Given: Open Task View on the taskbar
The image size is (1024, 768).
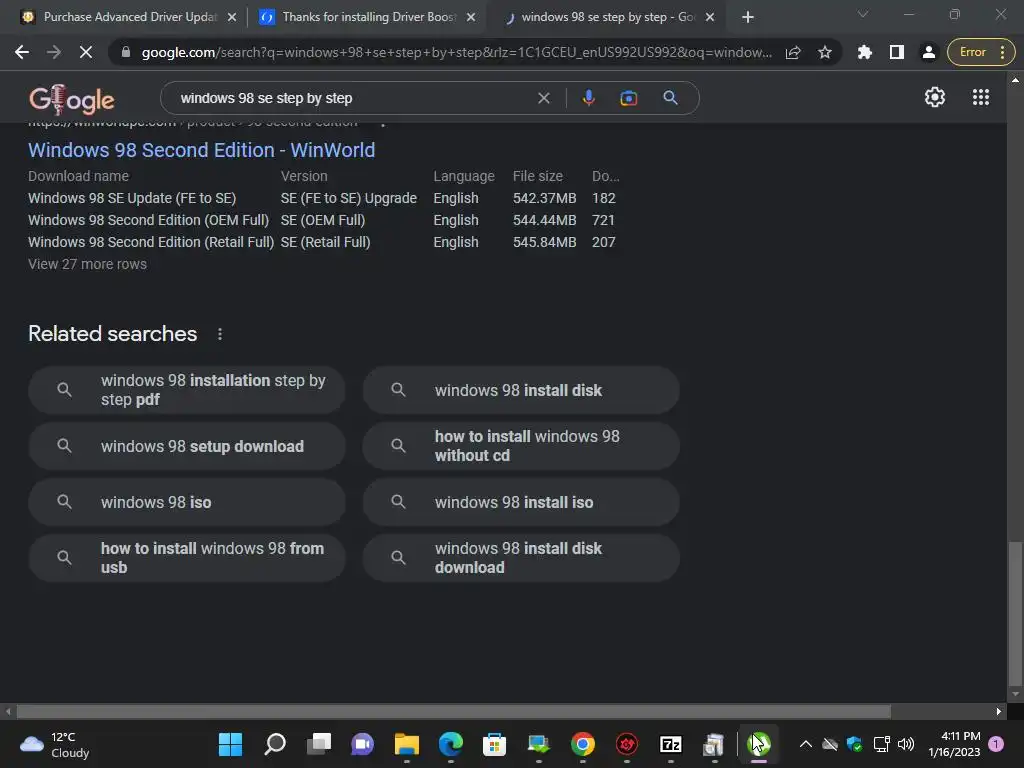Looking at the screenshot, I should pos(319,744).
